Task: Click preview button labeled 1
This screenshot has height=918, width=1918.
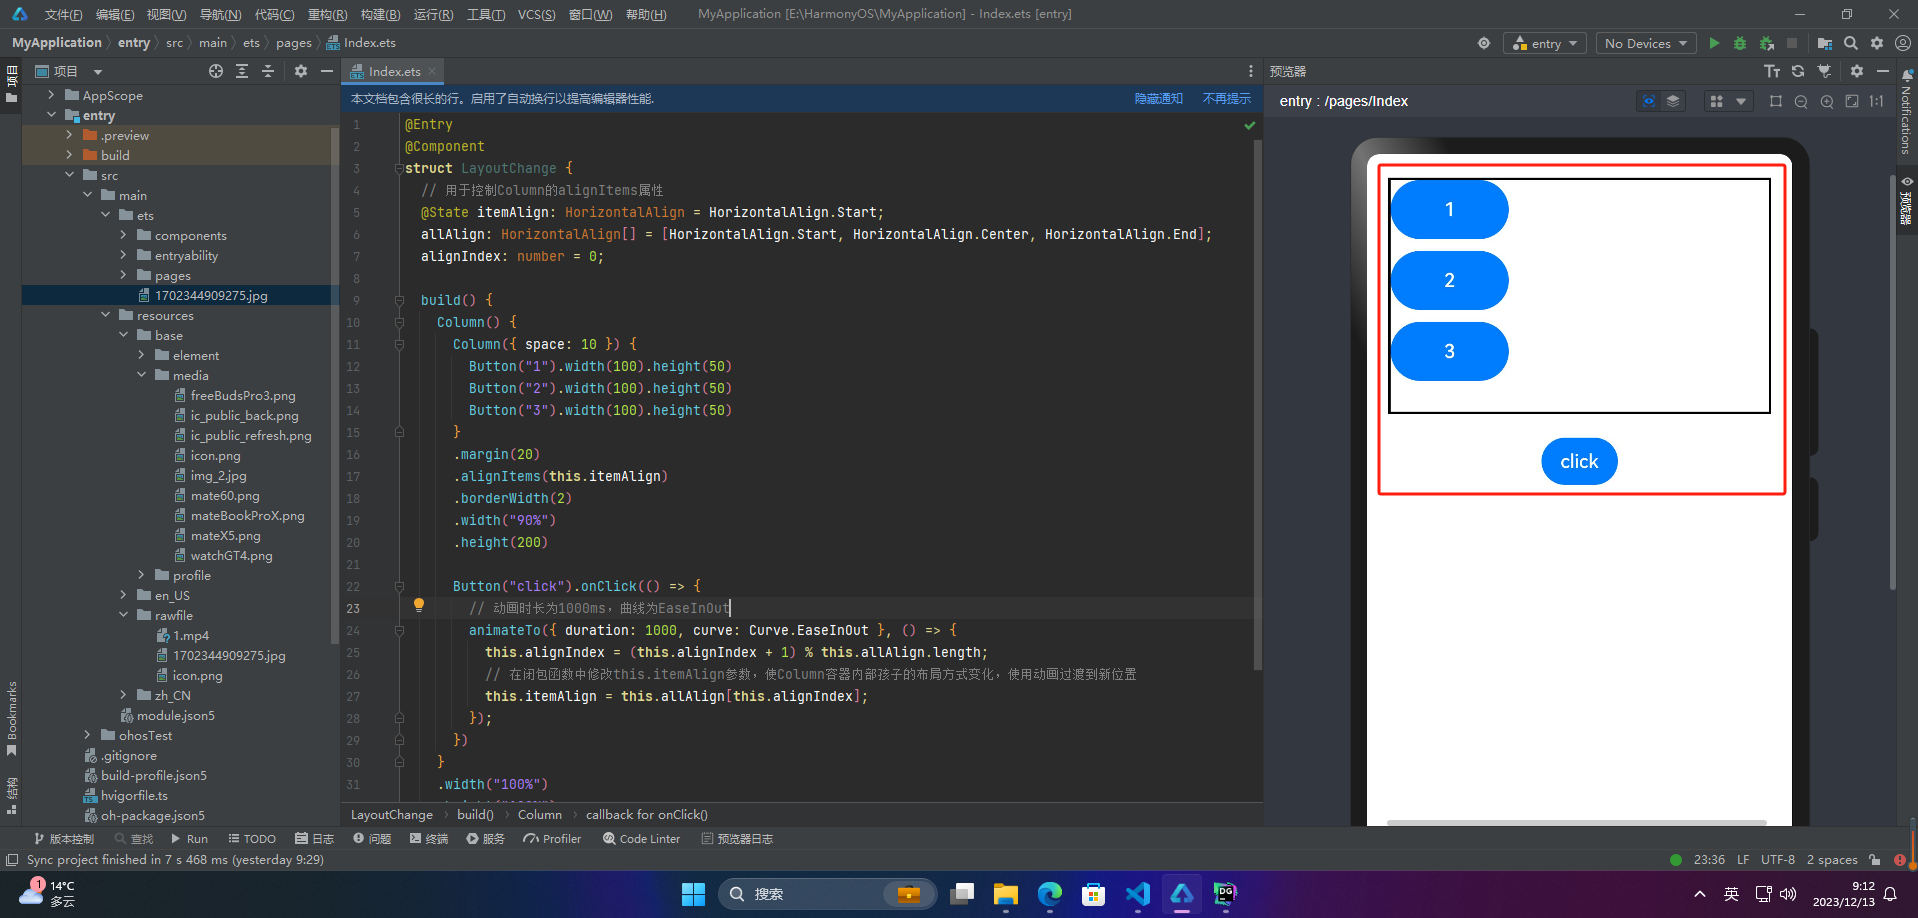Action: pos(1449,209)
